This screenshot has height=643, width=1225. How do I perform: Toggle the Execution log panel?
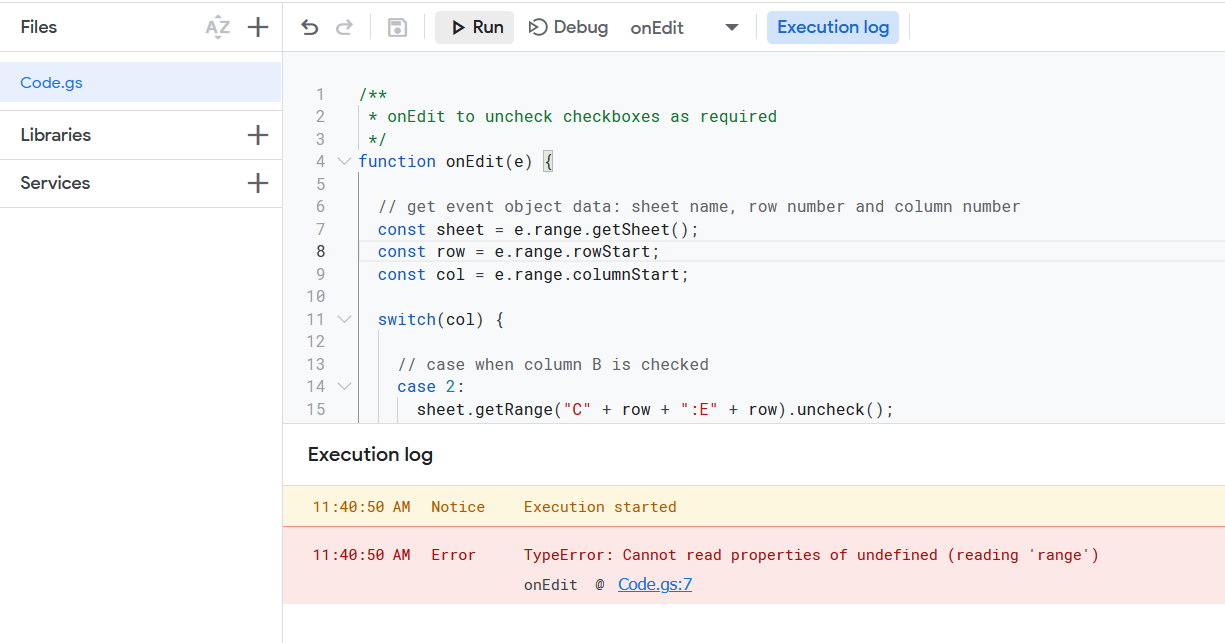[832, 28]
